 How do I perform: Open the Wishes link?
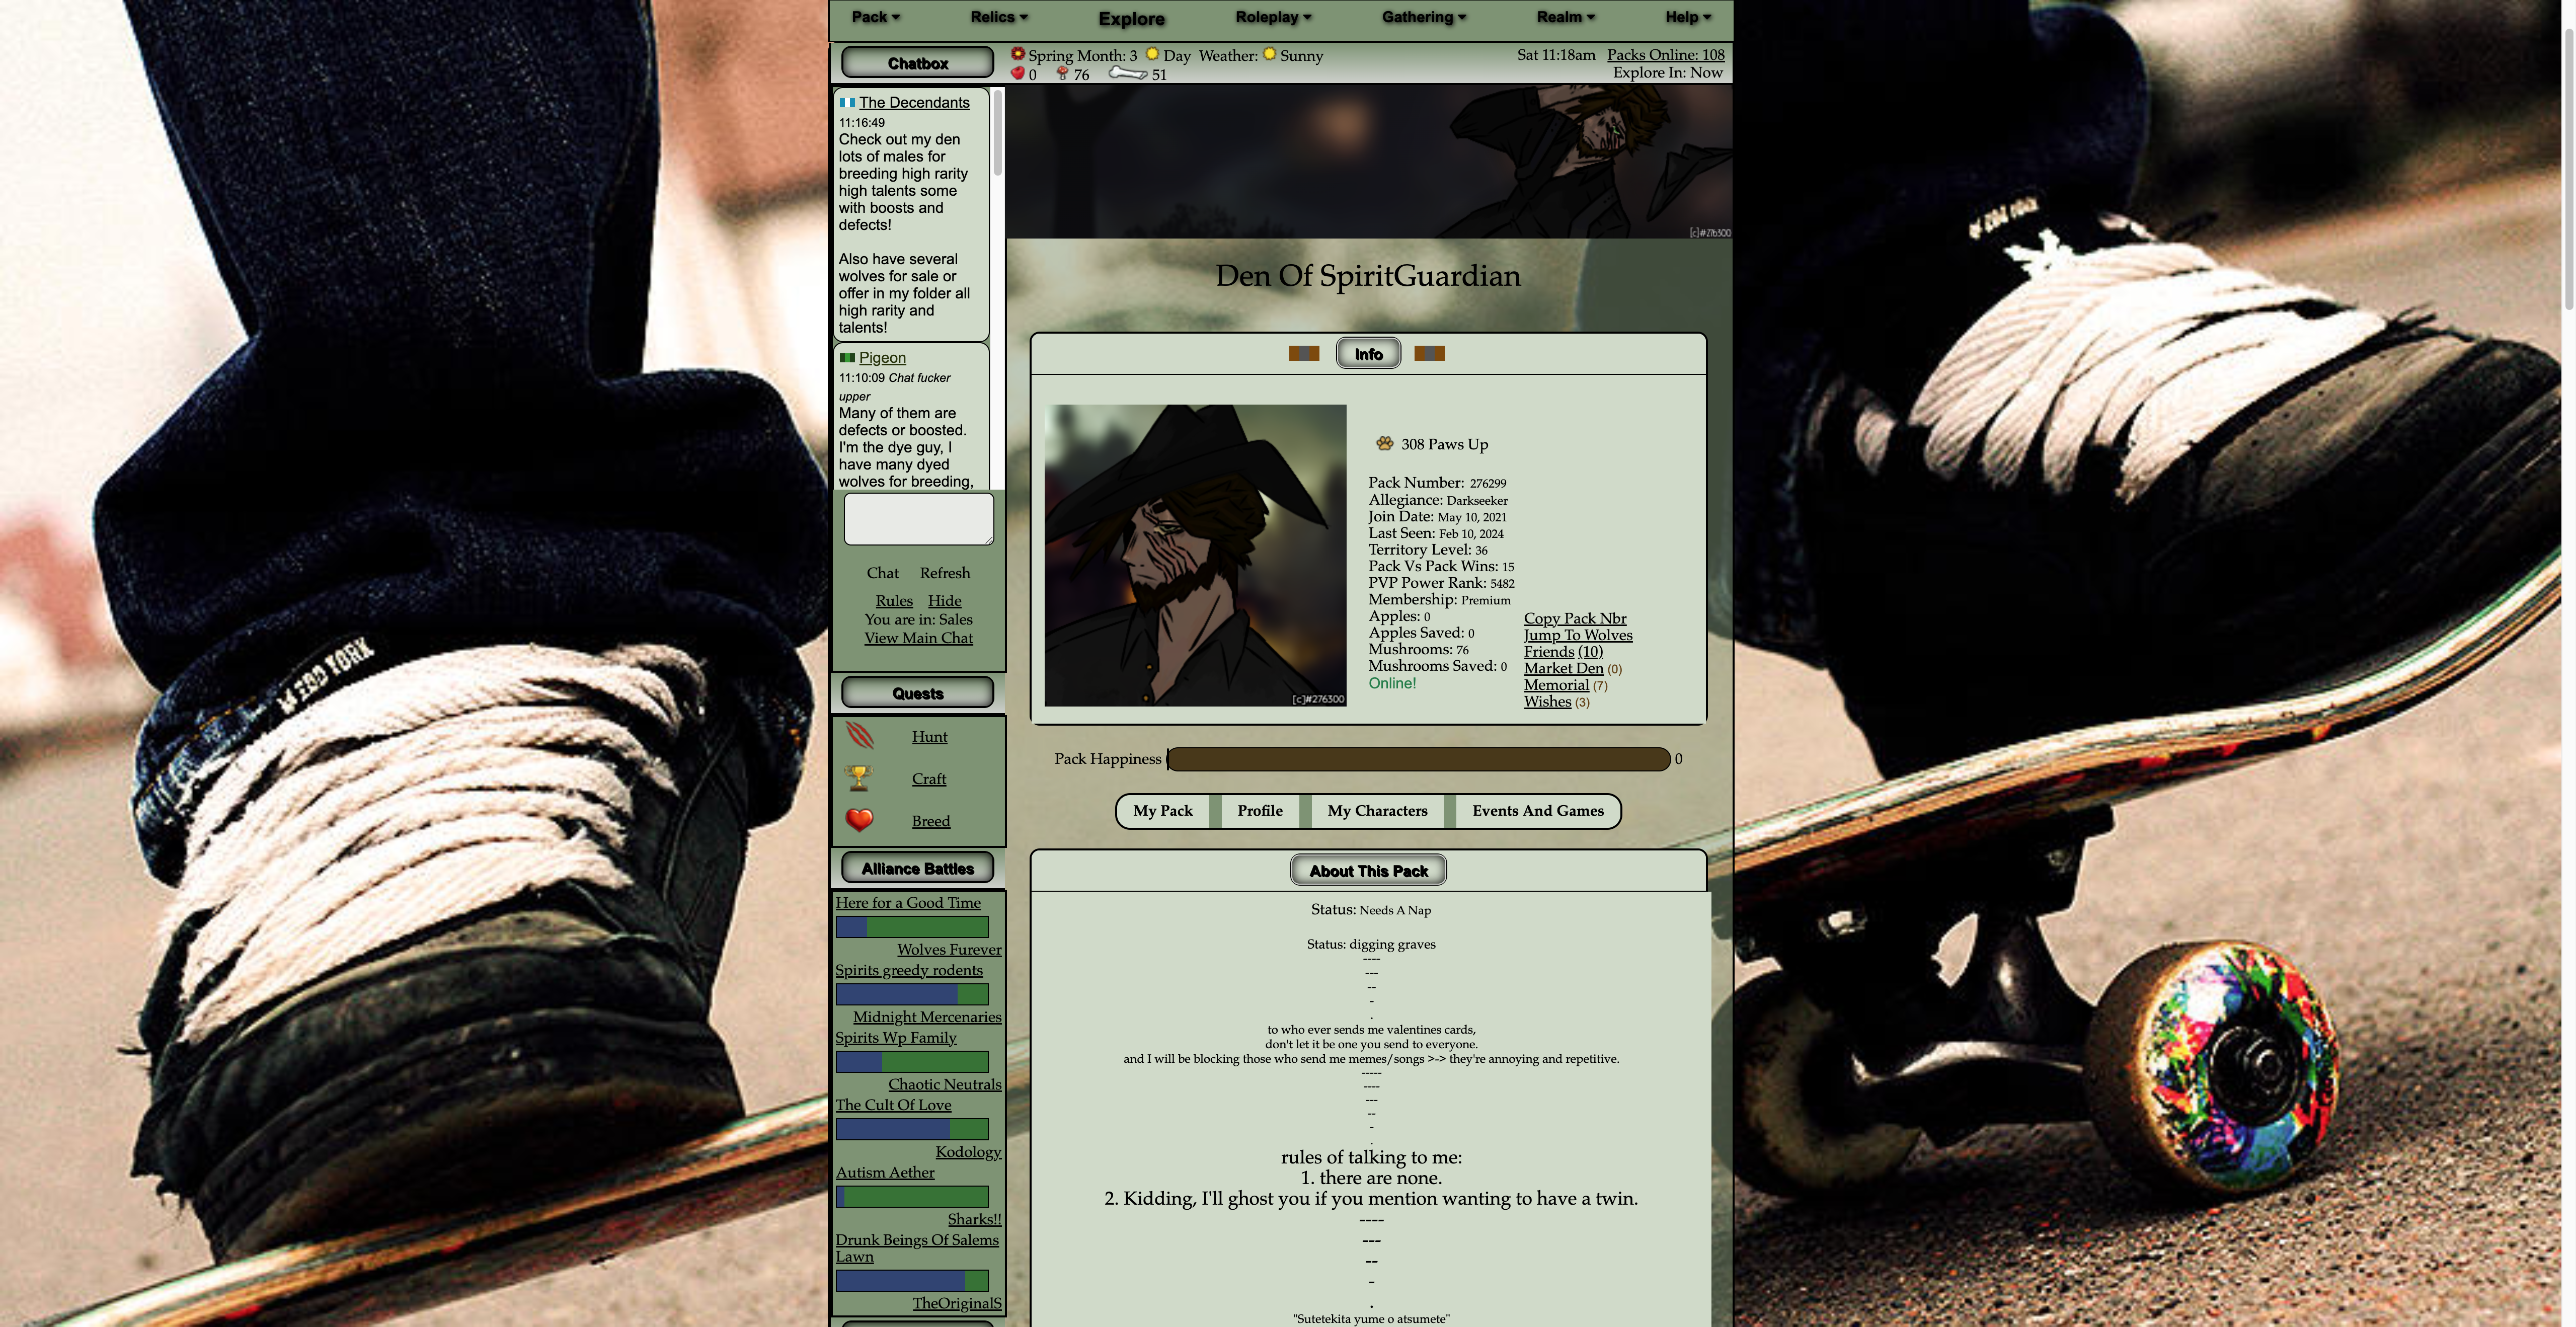1547,702
